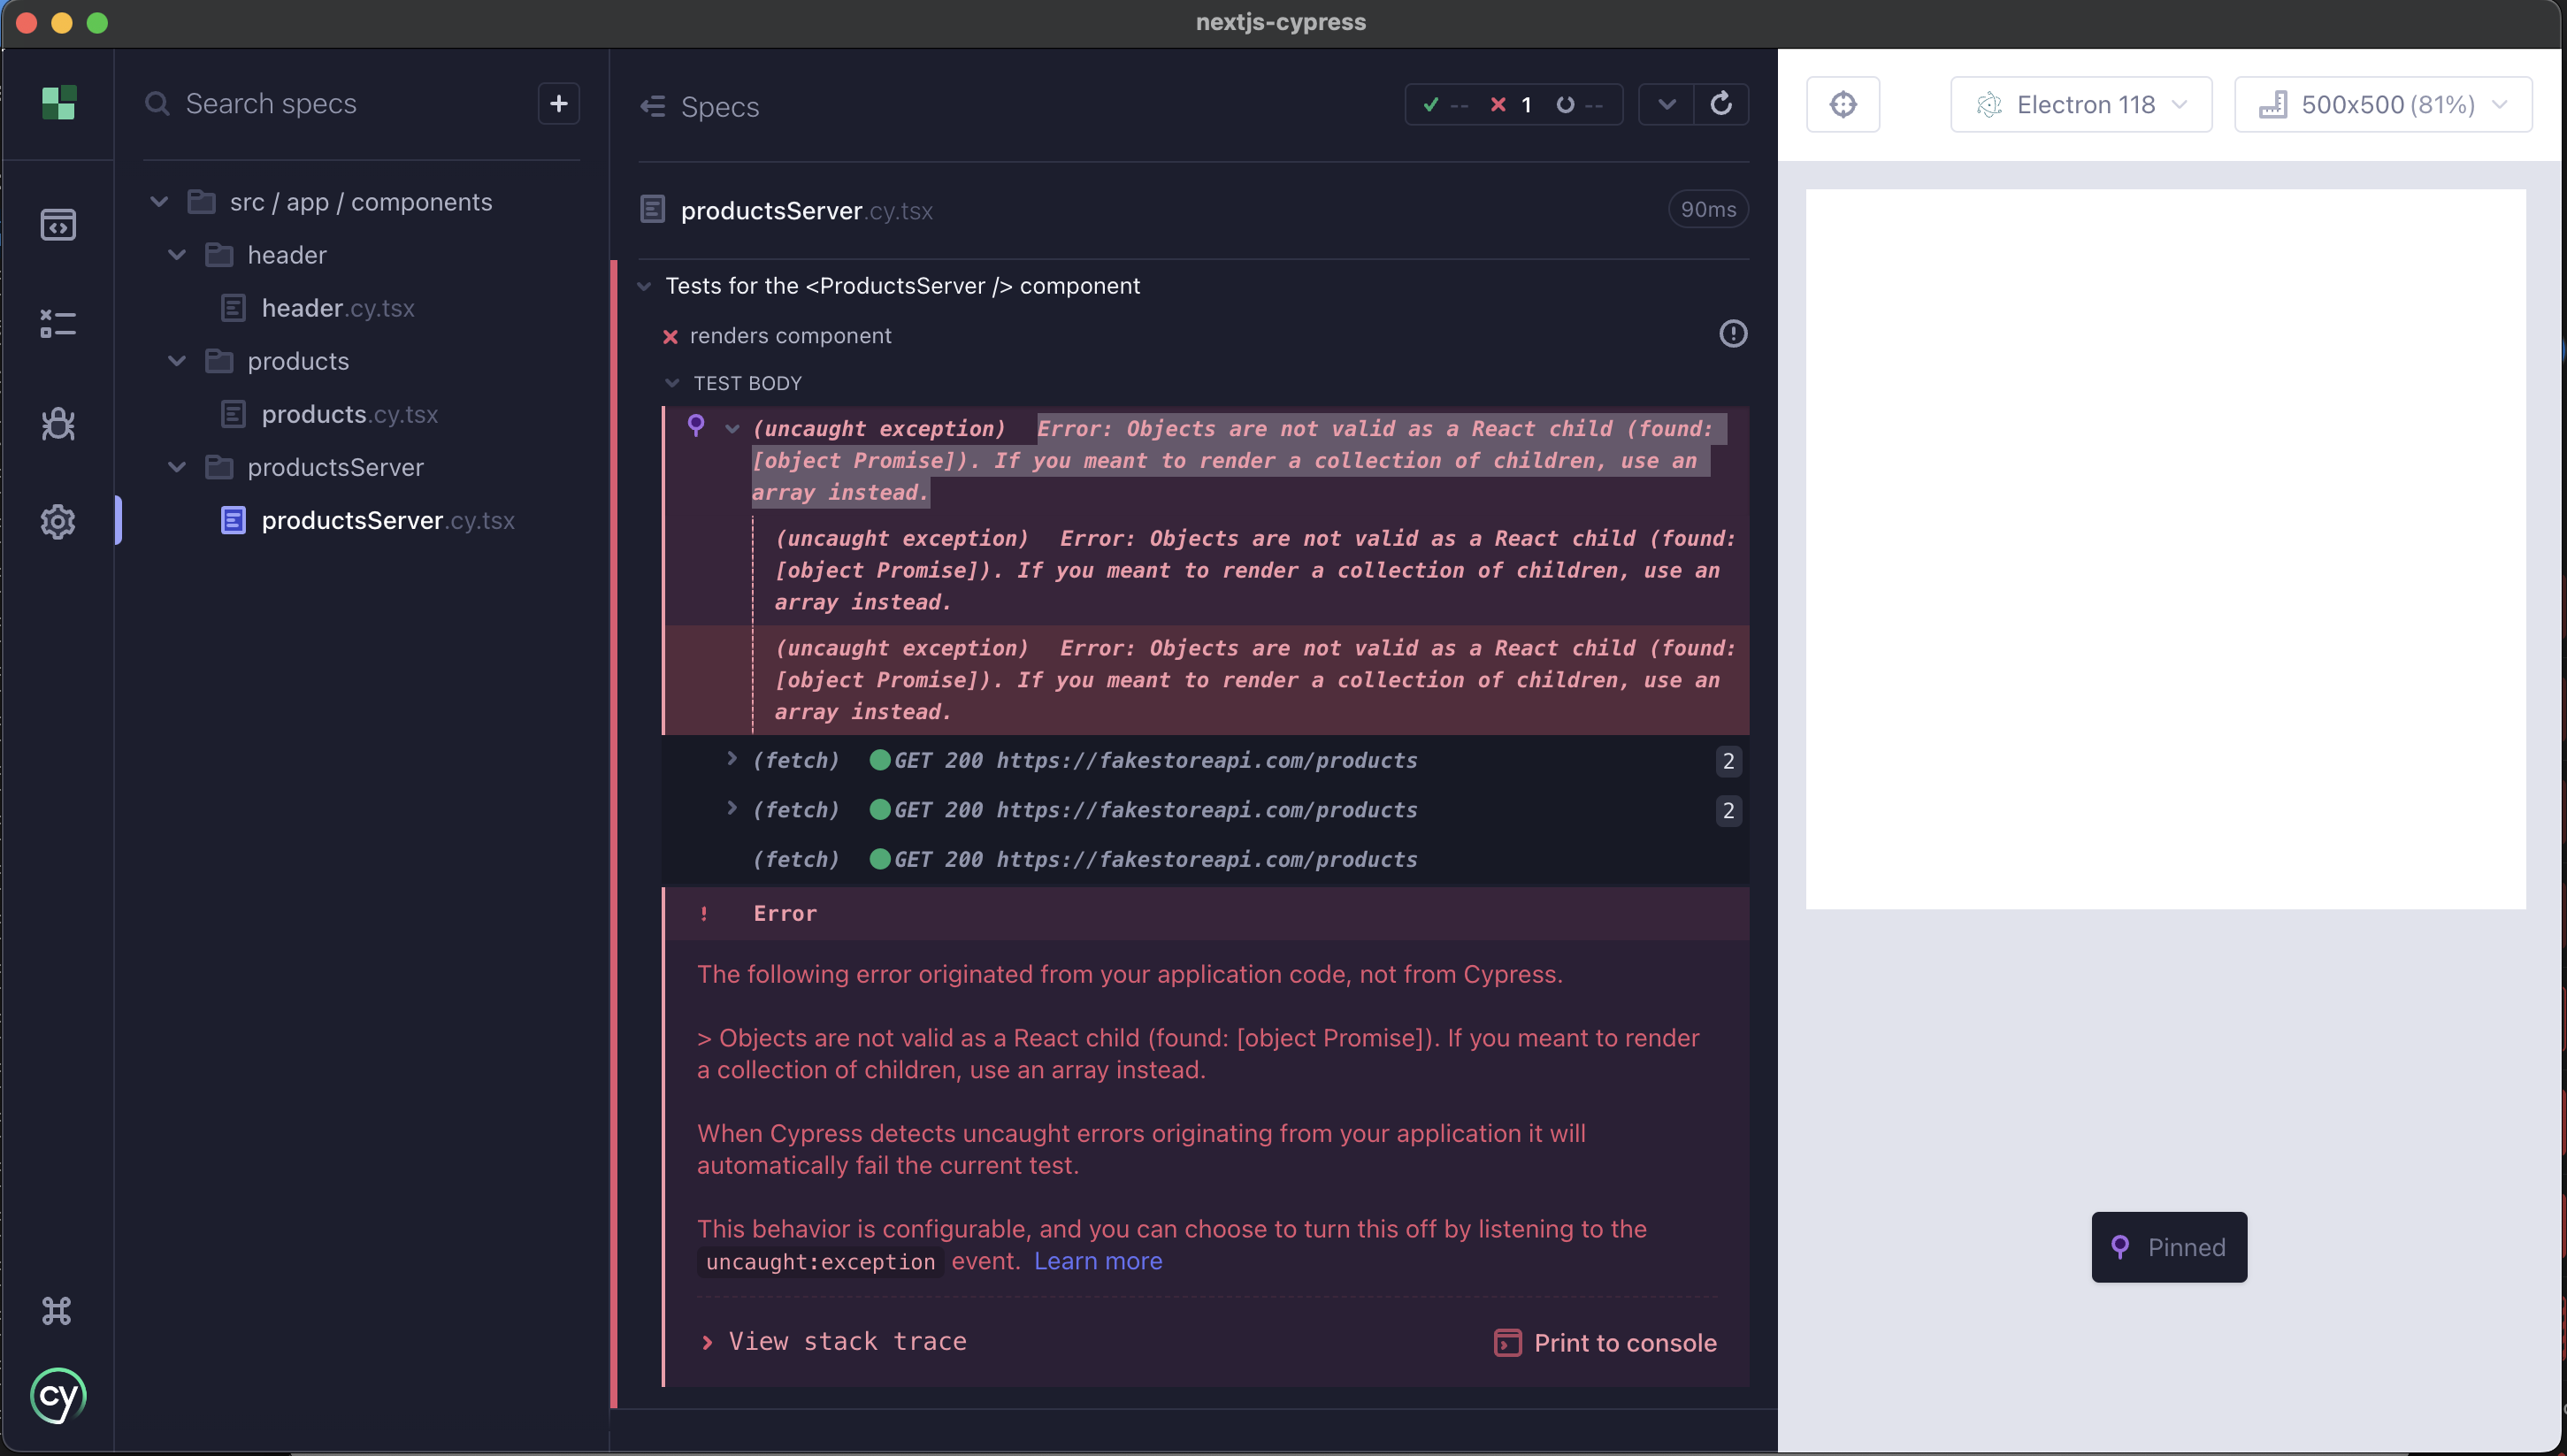This screenshot has height=1456, width=2567.
Task: Click the 90ms duration badge
Action: click(x=1708, y=209)
